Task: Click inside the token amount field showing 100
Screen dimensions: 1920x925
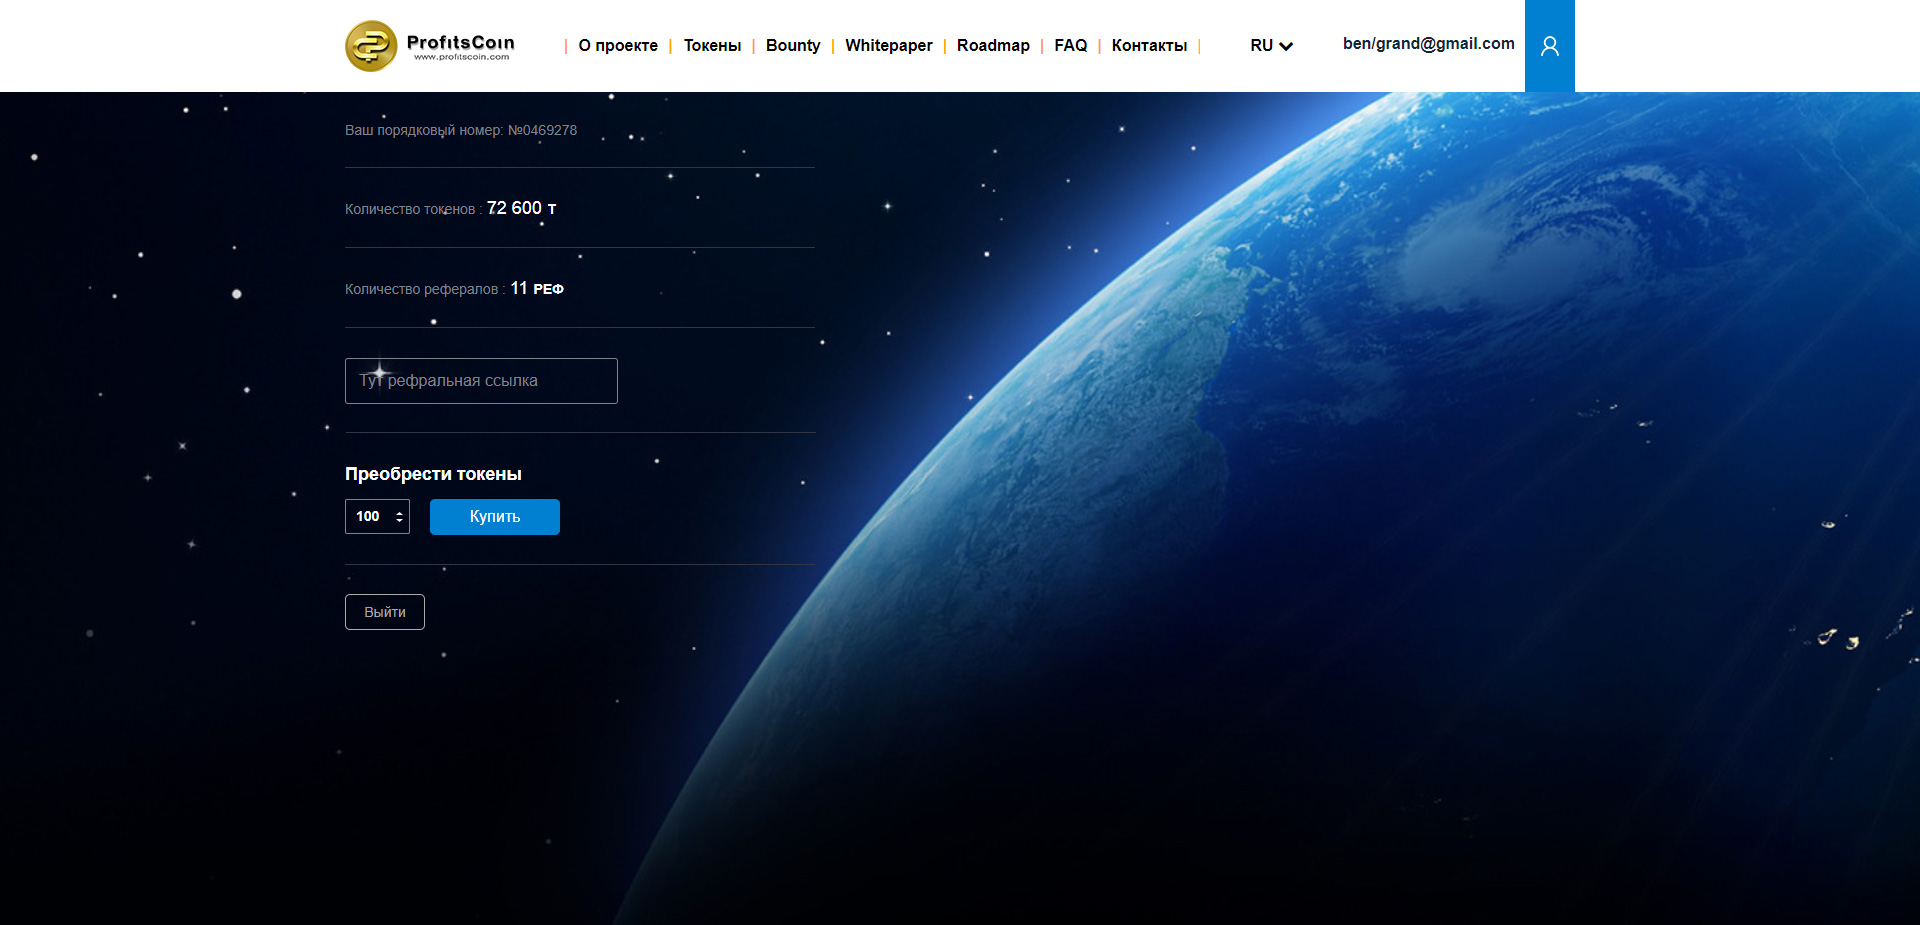Action: click(x=369, y=517)
